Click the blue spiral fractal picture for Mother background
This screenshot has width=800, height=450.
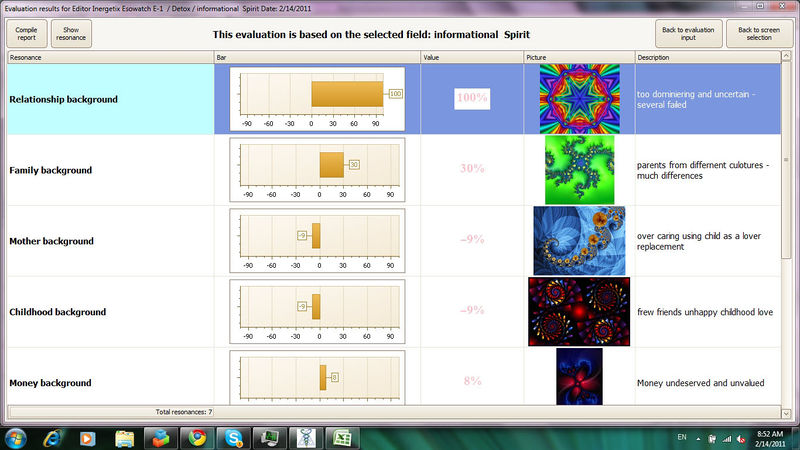pyautogui.click(x=579, y=241)
